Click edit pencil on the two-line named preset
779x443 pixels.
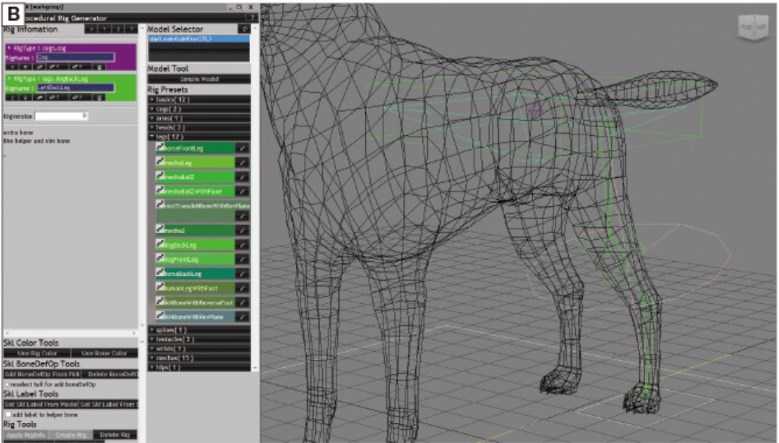242,216
